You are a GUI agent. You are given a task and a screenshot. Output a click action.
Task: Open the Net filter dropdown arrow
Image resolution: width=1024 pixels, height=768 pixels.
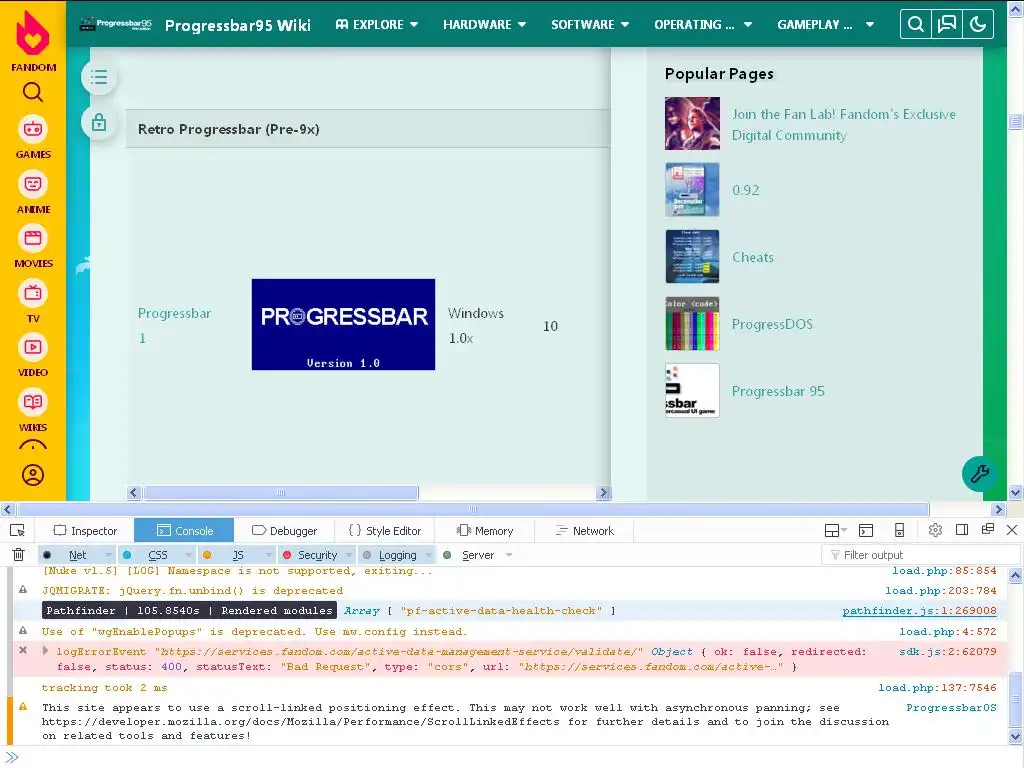click(108, 554)
